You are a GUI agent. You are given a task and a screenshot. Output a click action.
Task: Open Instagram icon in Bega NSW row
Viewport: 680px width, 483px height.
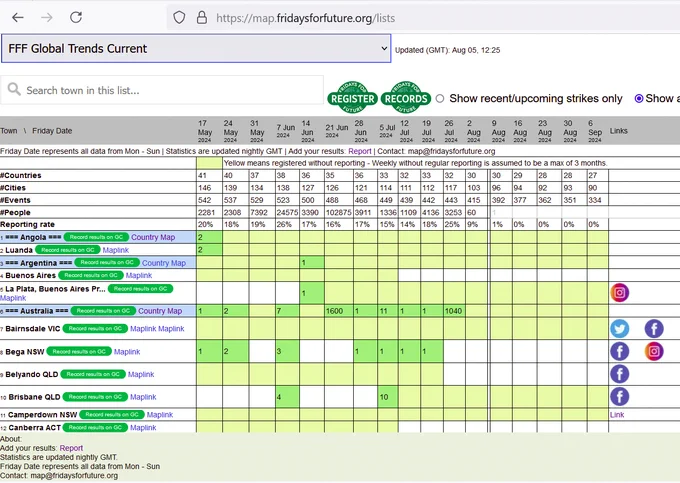tap(654, 351)
